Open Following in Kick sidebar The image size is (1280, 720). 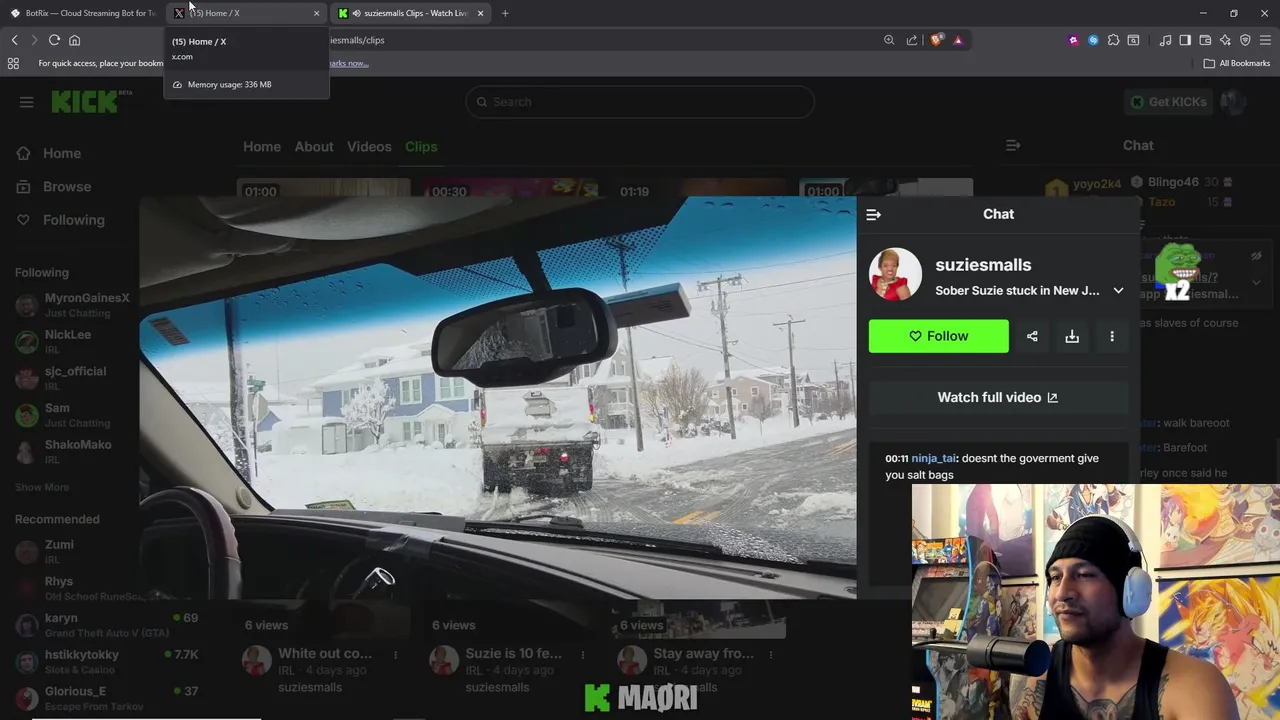pyautogui.click(x=73, y=220)
